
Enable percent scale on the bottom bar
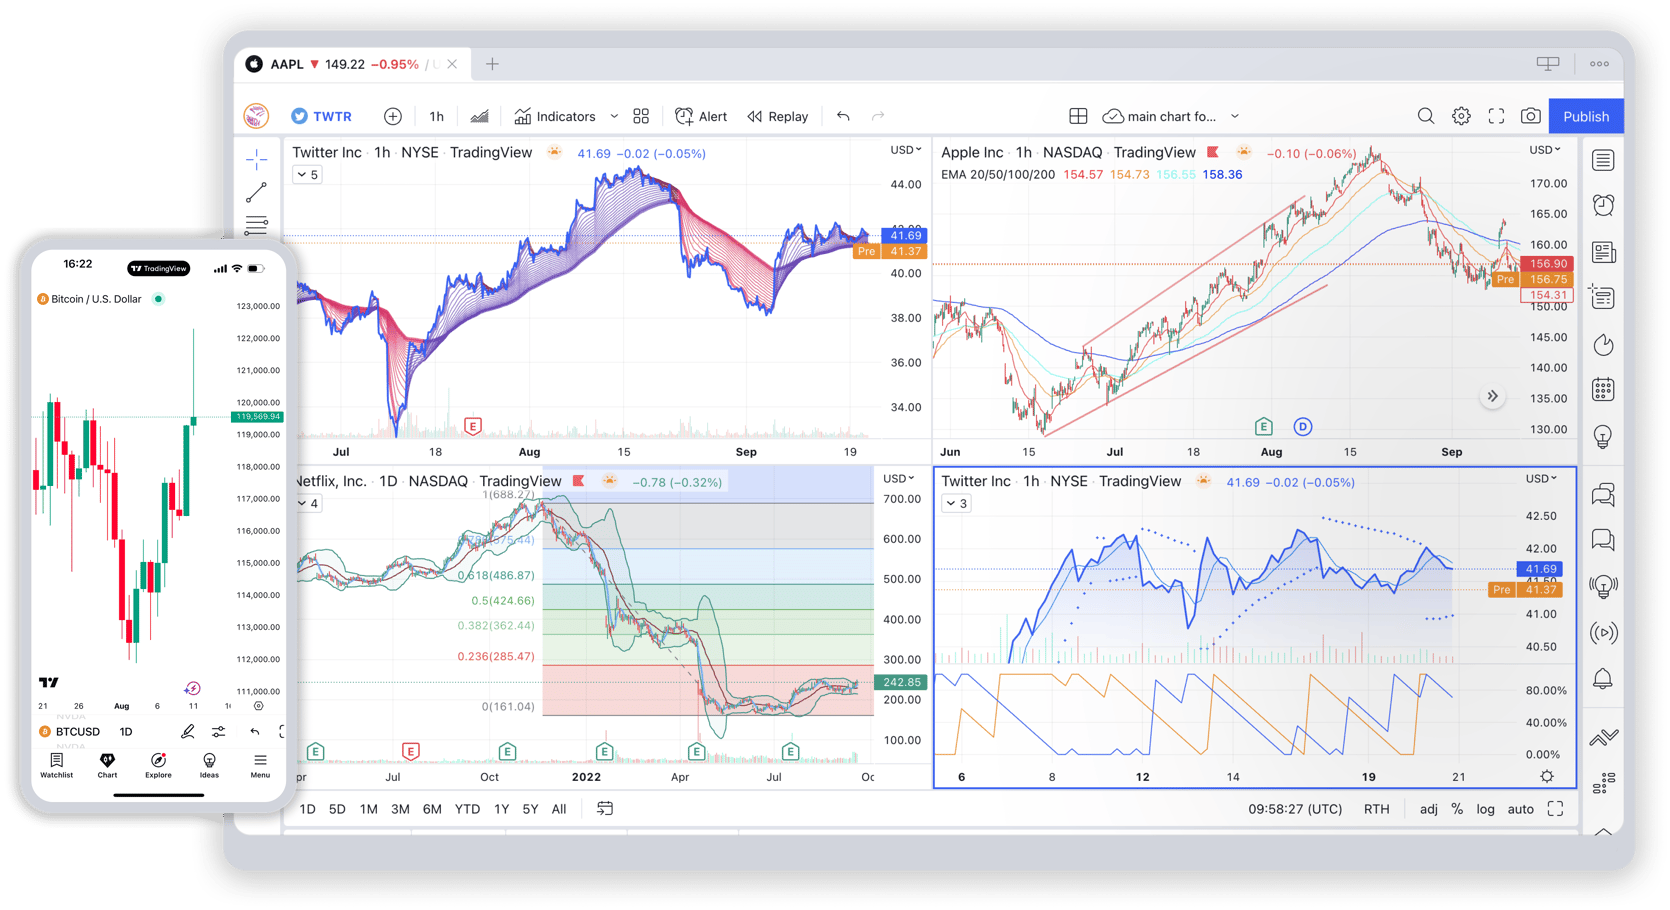tap(1457, 809)
